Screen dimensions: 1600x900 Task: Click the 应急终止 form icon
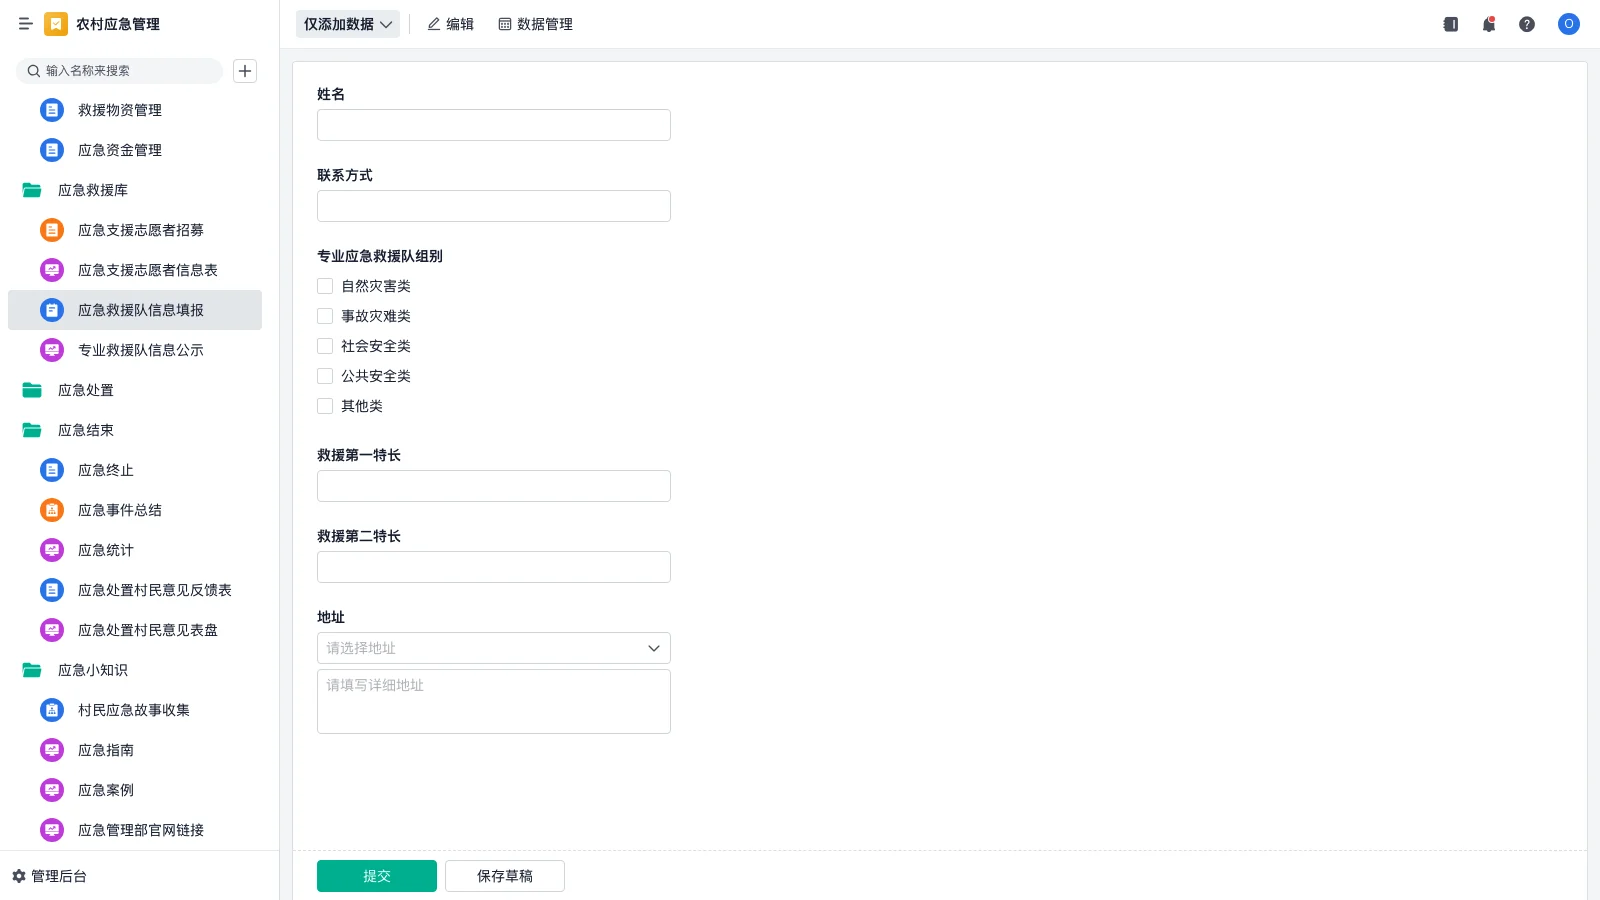(x=52, y=470)
